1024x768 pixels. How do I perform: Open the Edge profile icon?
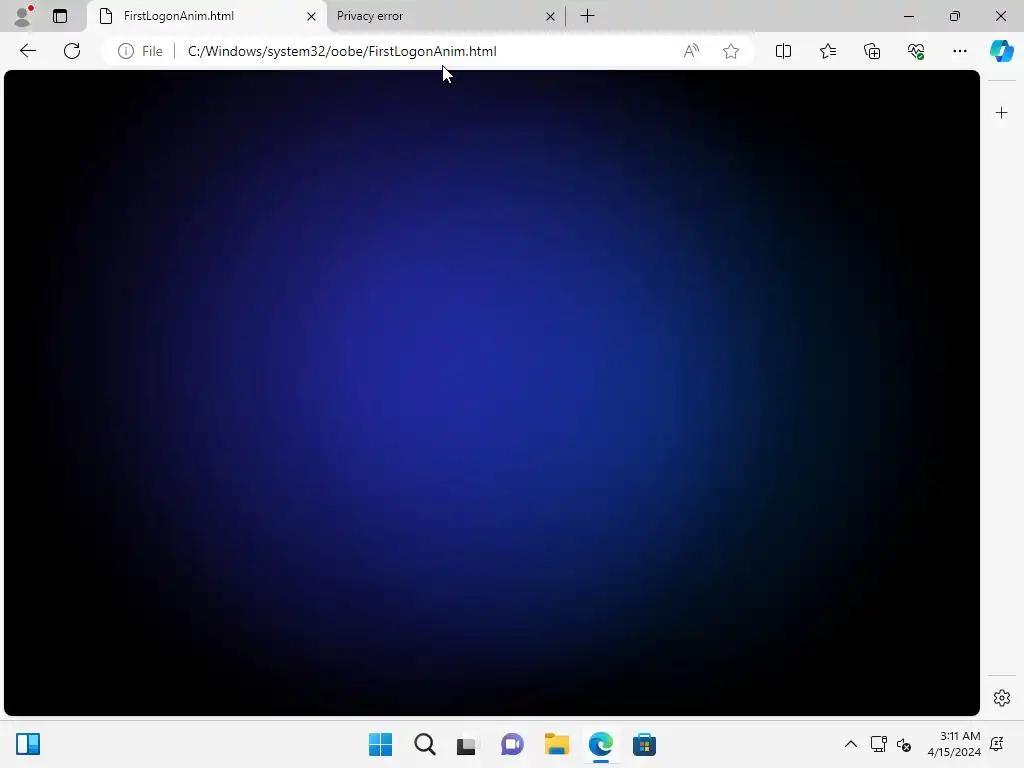pyautogui.click(x=23, y=16)
